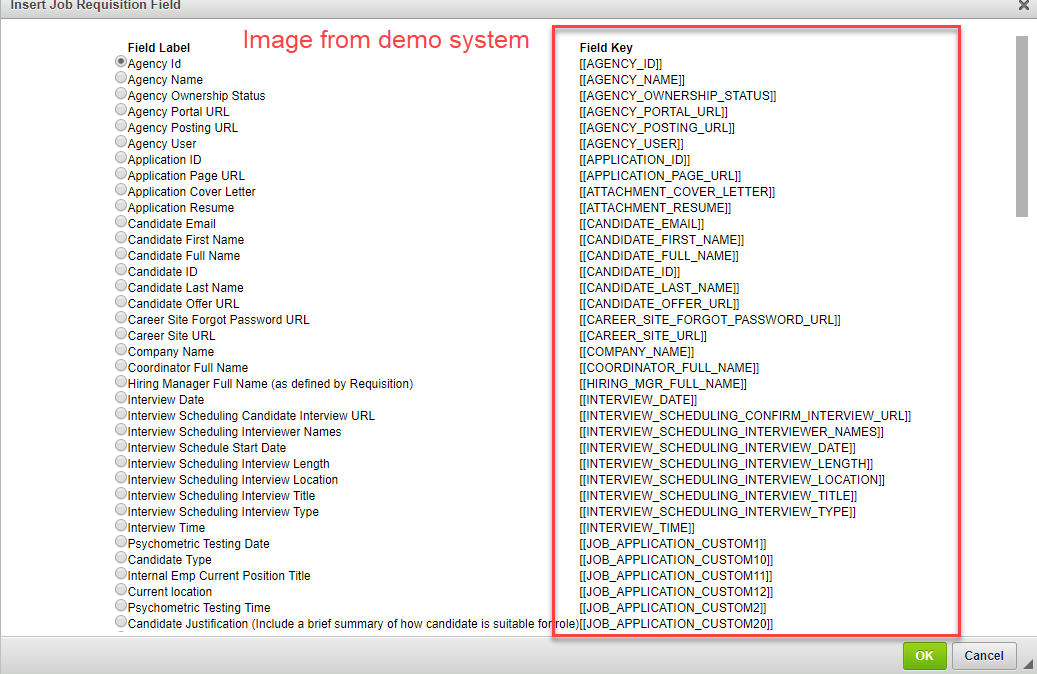Click the [[AGENCY_ID]] field key text
The width and height of the screenshot is (1037, 674).
tap(621, 64)
